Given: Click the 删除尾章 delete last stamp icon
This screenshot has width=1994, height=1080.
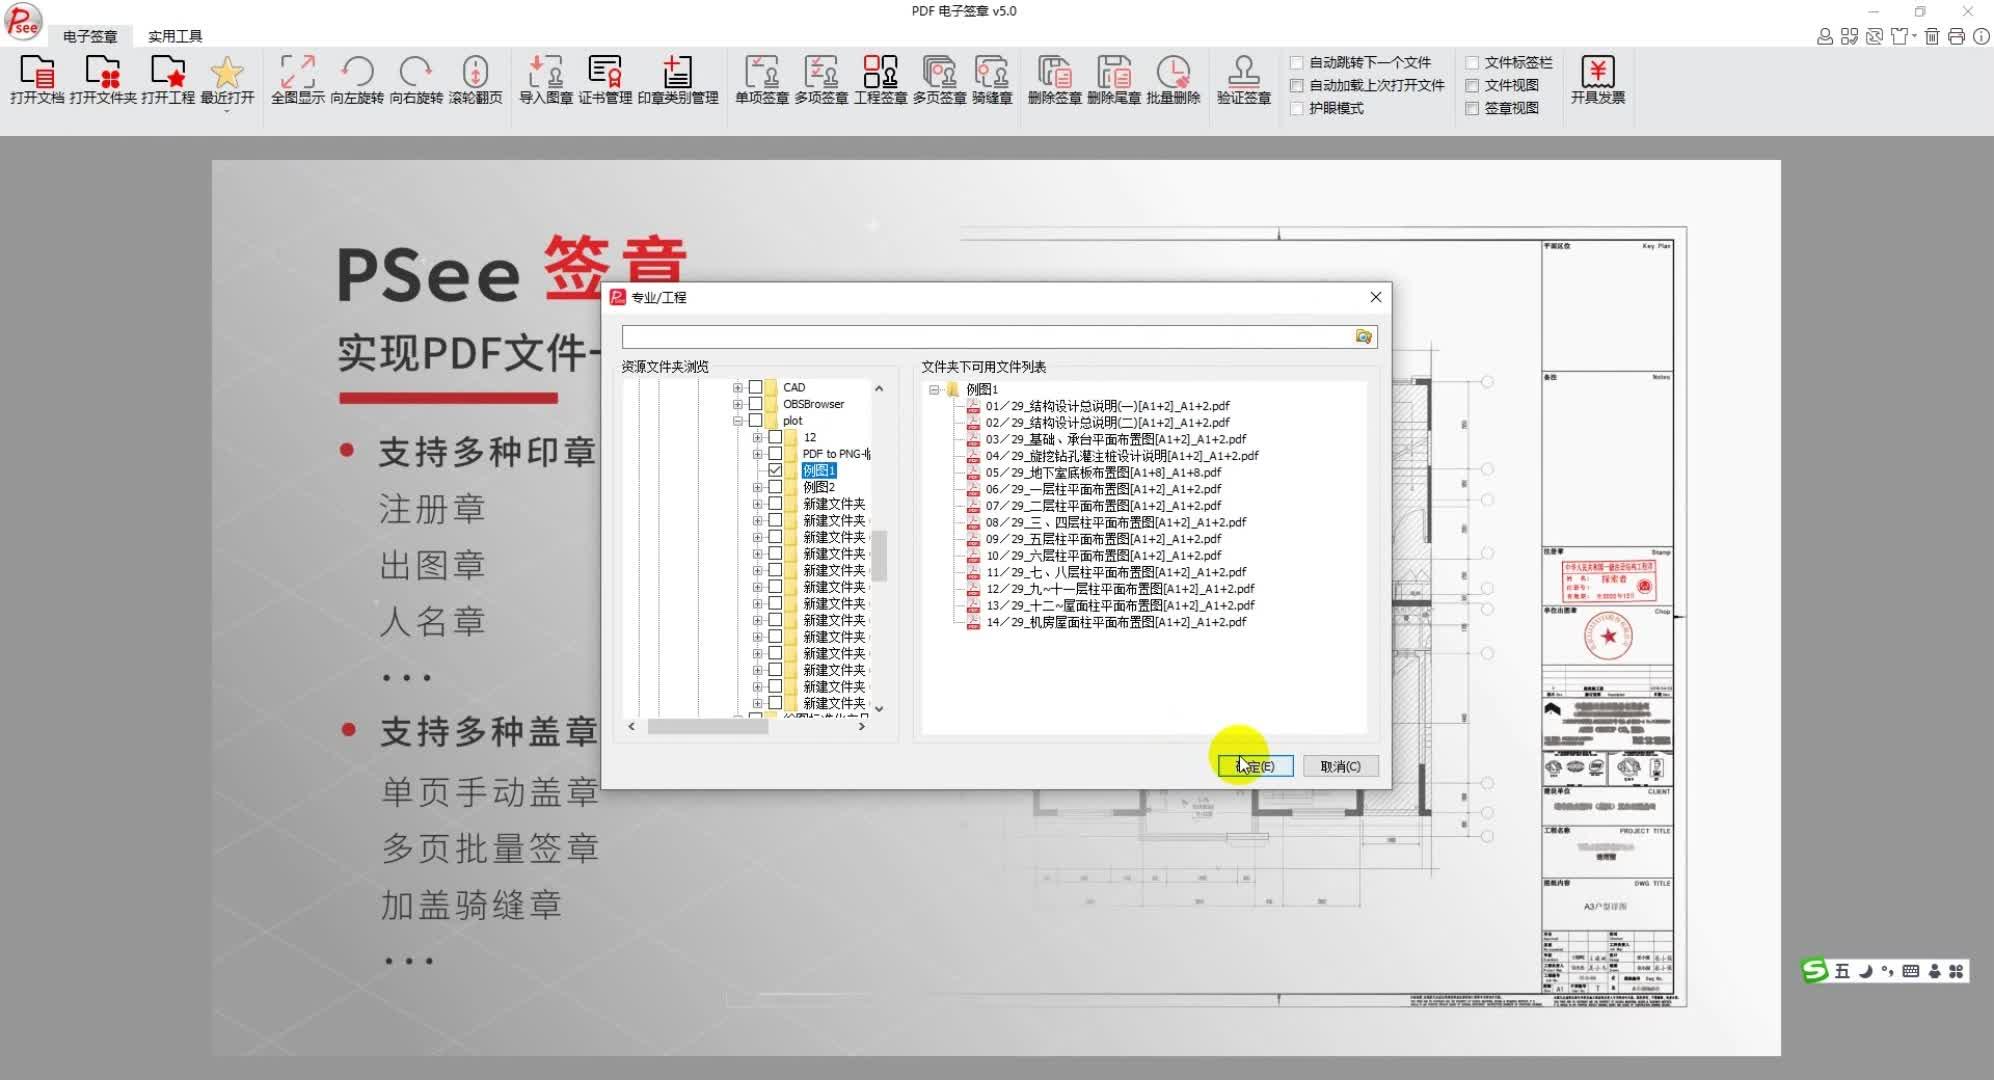Looking at the screenshot, I should [1114, 72].
